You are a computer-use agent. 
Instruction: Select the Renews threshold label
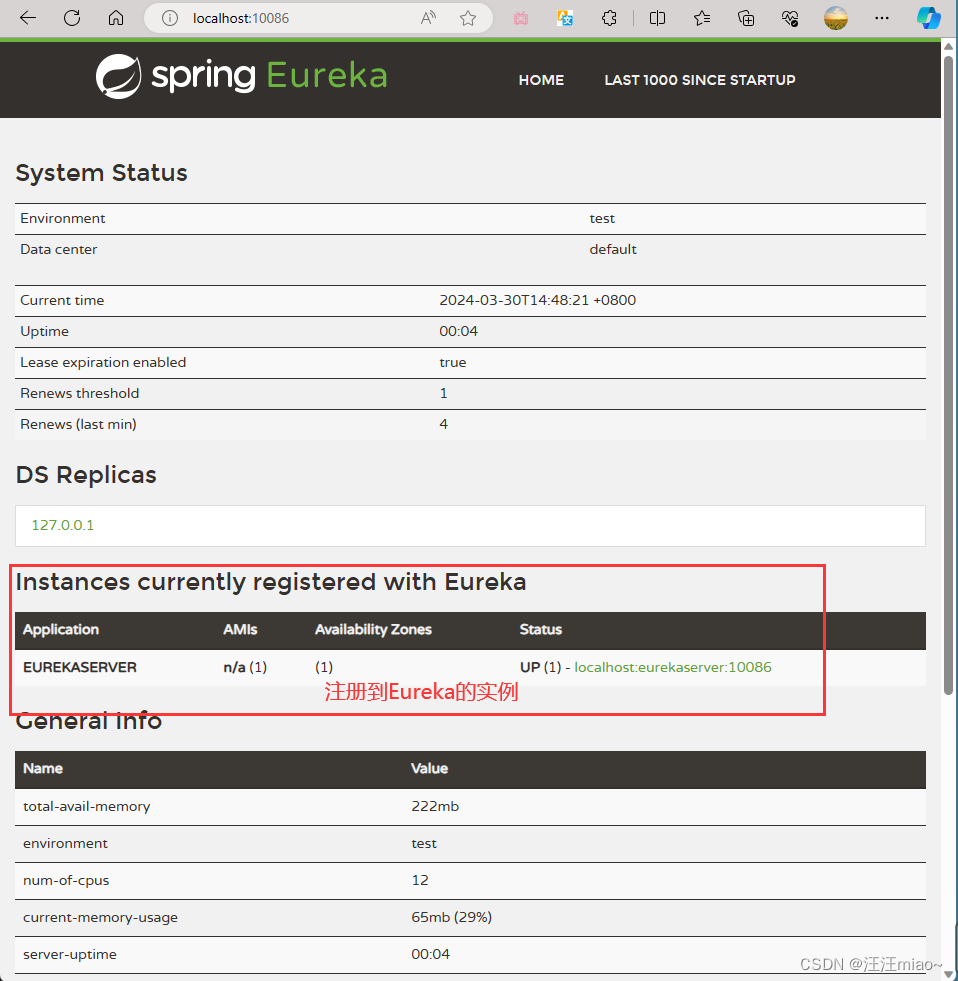click(x=79, y=393)
